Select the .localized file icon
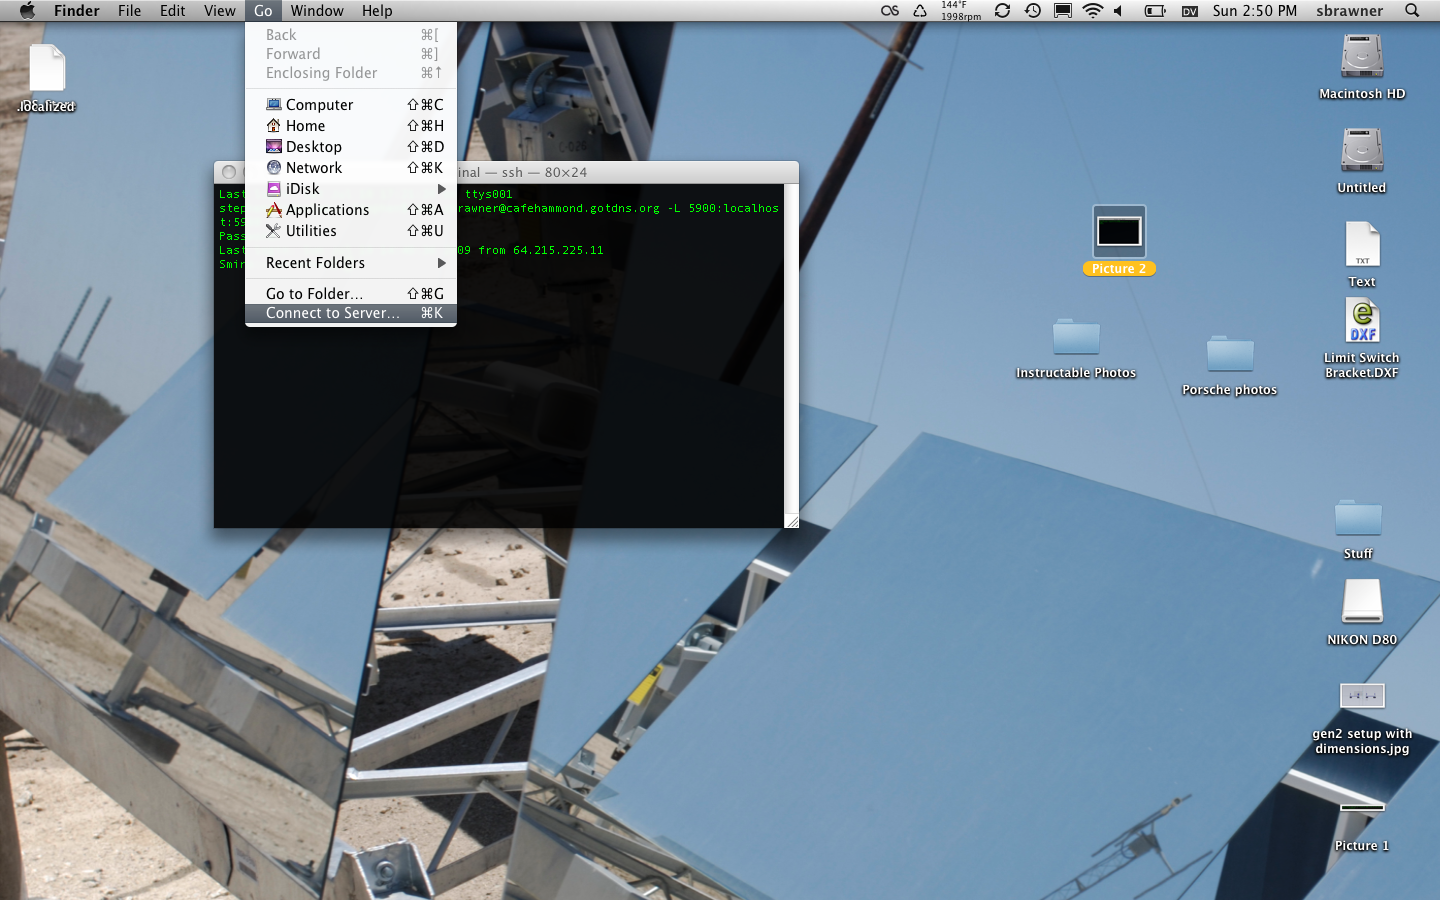Image resolution: width=1440 pixels, height=900 pixels. coord(47,68)
